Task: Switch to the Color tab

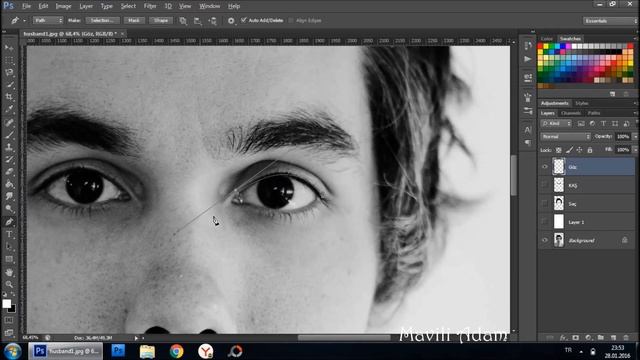Action: (x=547, y=39)
